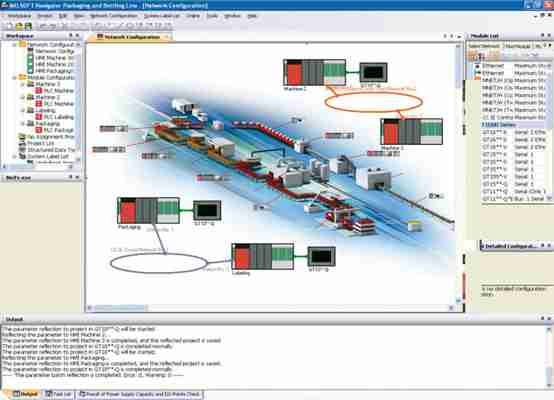Collapse the Network Configuration workspace folder
The height and width of the screenshot is (400, 554).
14,45
